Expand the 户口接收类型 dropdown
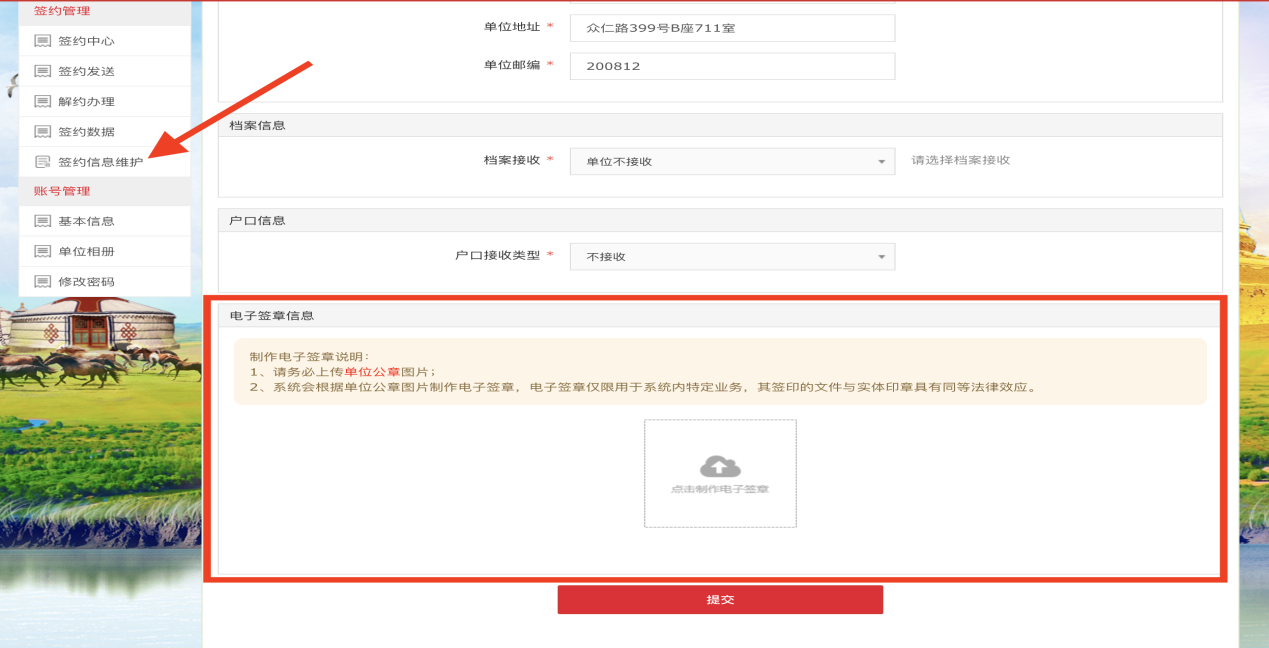 [x=732, y=257]
